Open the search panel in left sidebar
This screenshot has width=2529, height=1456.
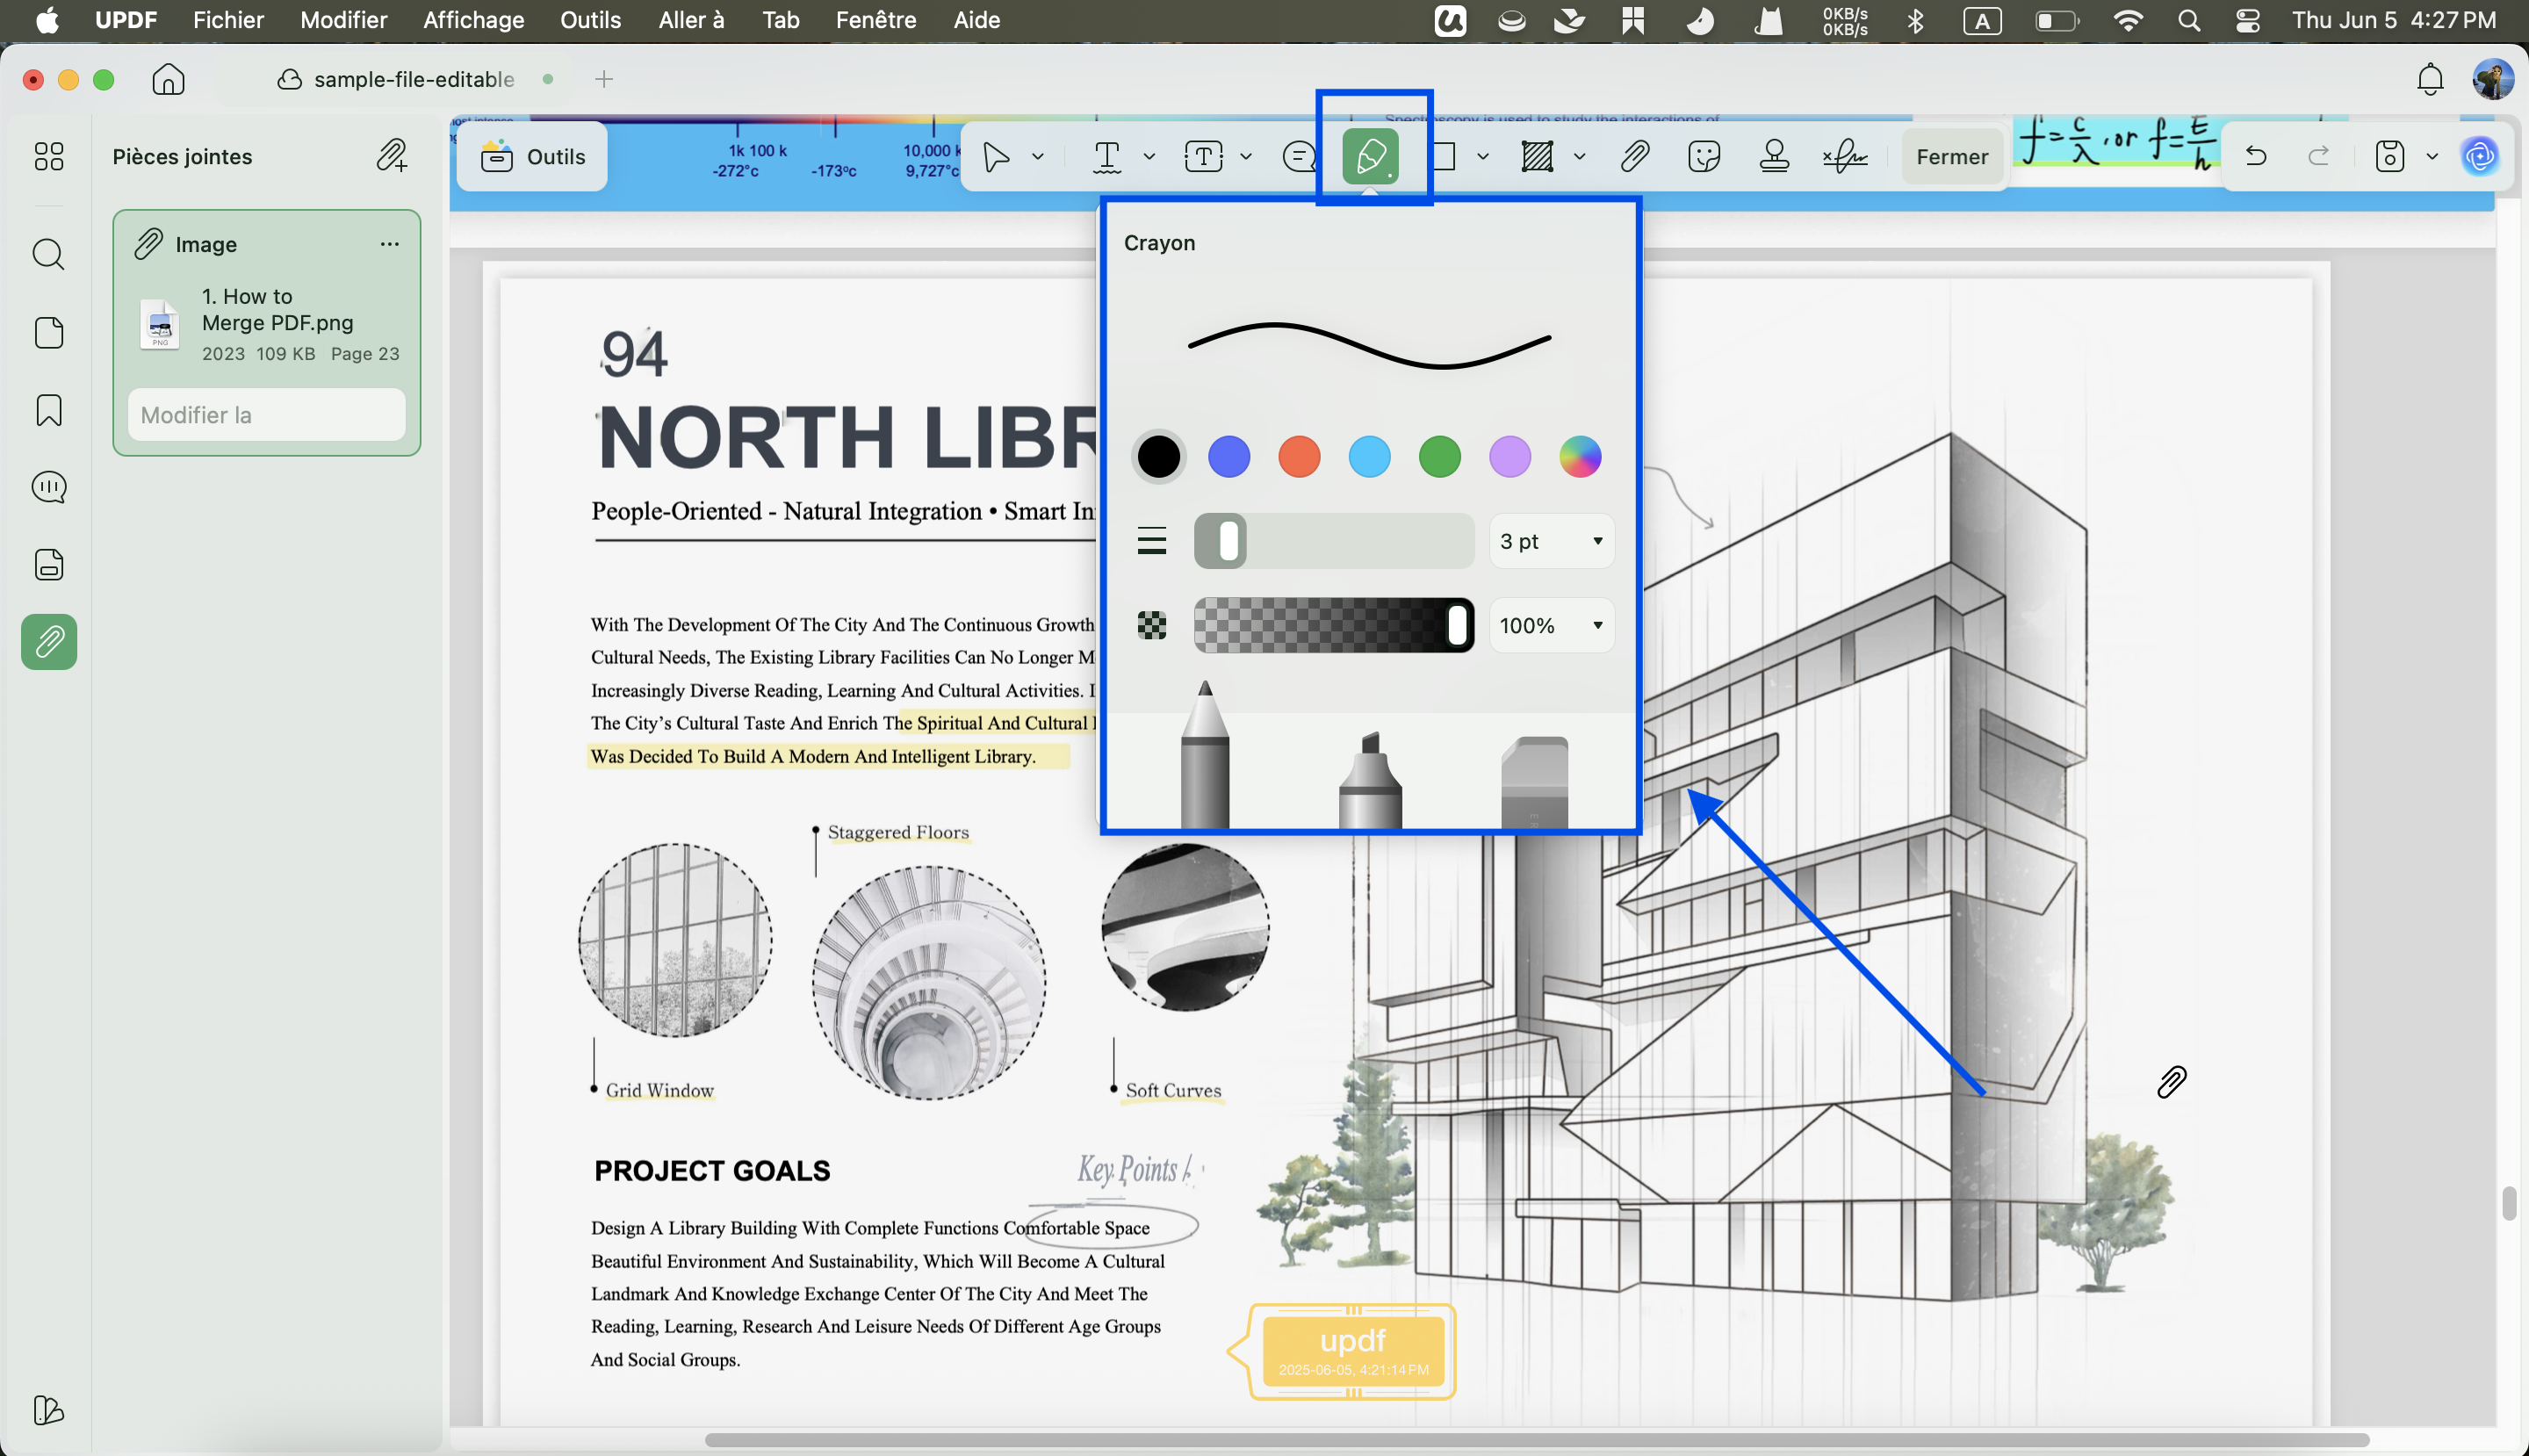click(x=49, y=255)
